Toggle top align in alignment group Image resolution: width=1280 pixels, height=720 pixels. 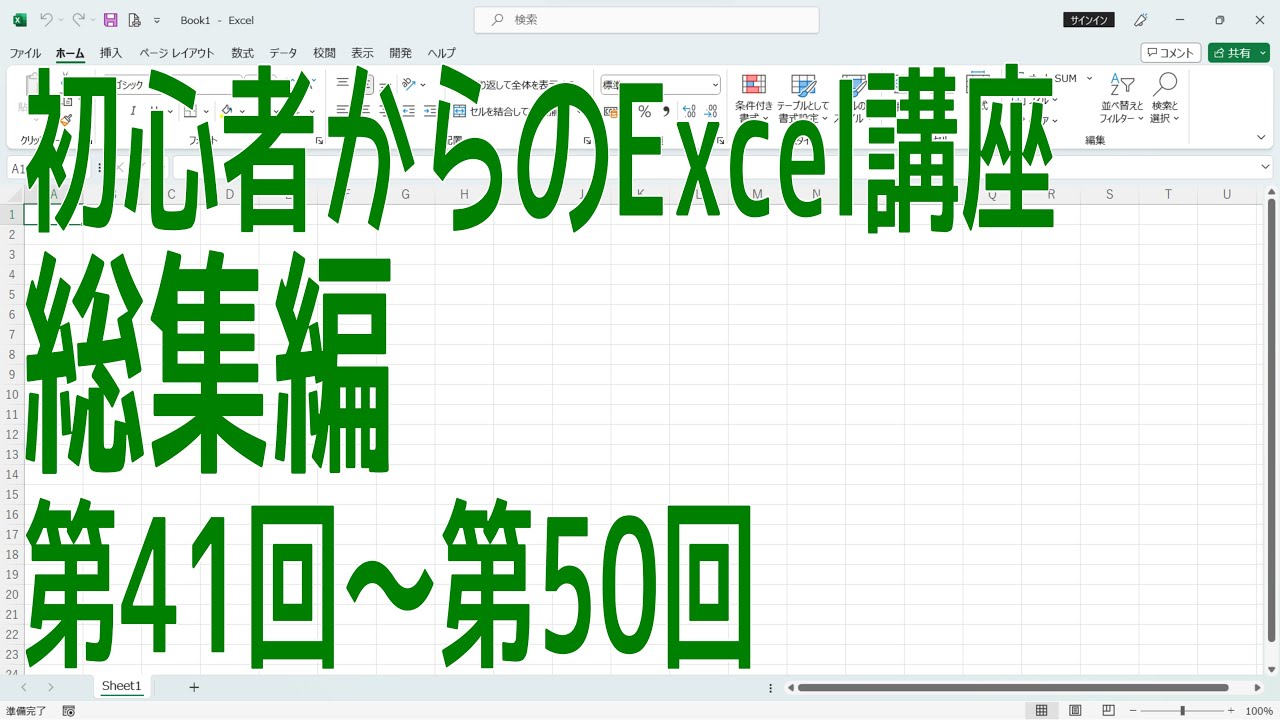343,85
